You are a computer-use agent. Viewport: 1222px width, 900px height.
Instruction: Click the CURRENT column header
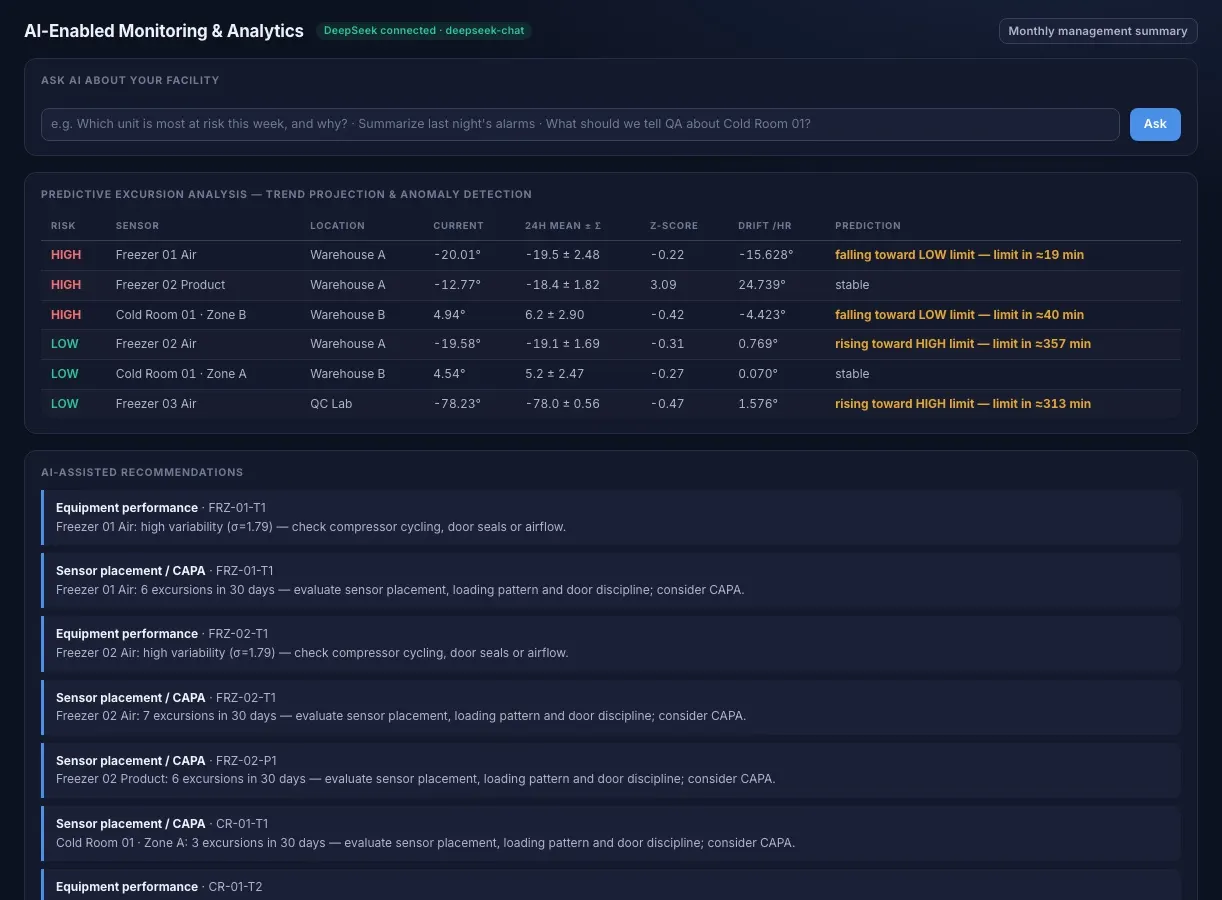458,226
